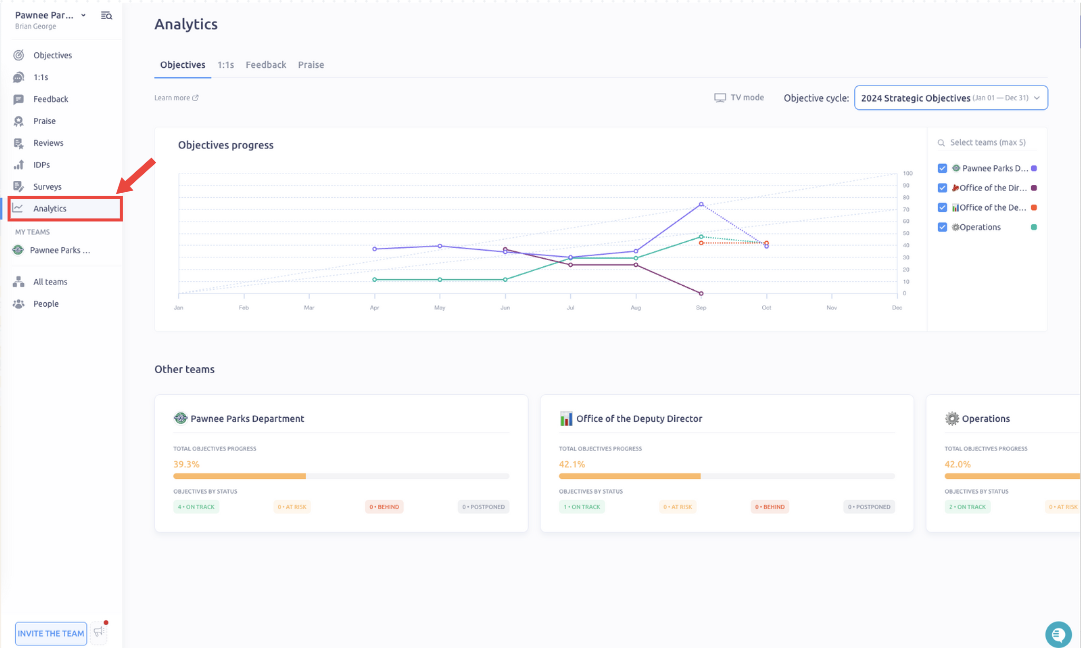Image resolution: width=1081 pixels, height=648 pixels.
Task: Collapse the sidebar with the menu-search icon
Action: (x=107, y=16)
